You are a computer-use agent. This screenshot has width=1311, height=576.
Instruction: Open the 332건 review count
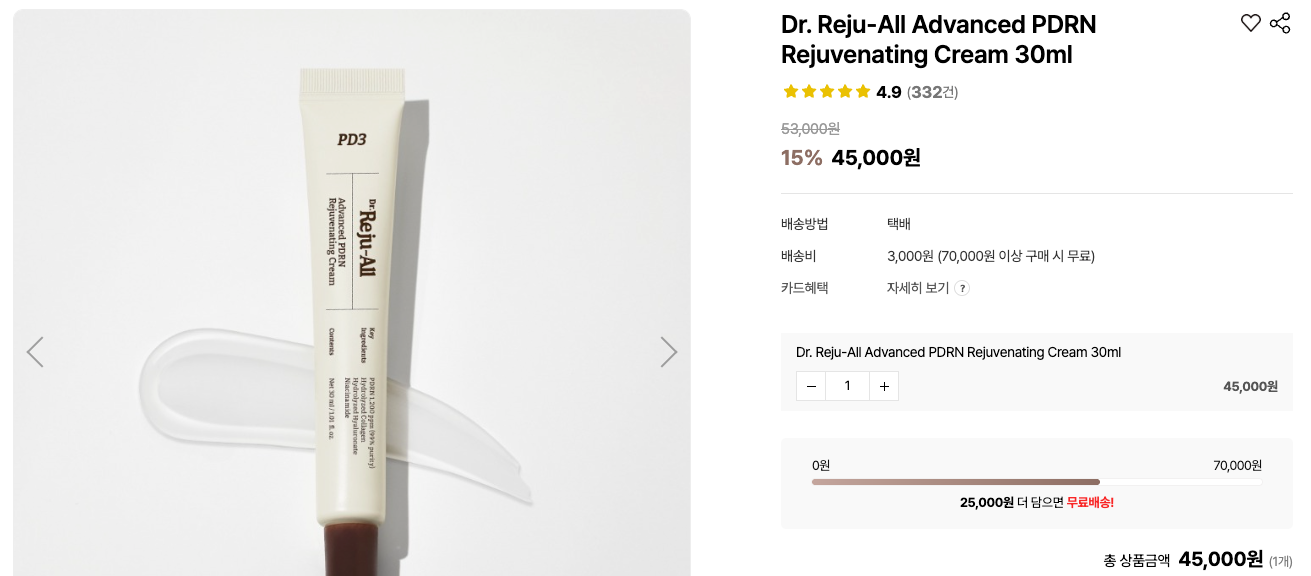coord(932,92)
